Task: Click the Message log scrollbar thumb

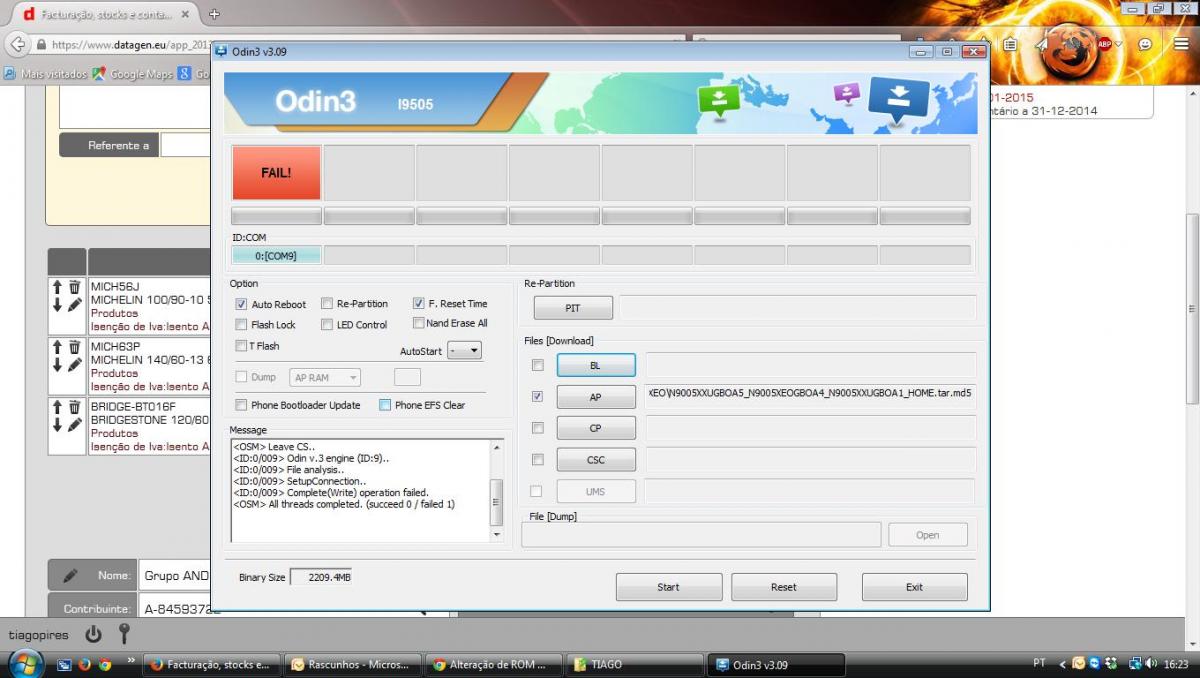Action: click(x=497, y=501)
